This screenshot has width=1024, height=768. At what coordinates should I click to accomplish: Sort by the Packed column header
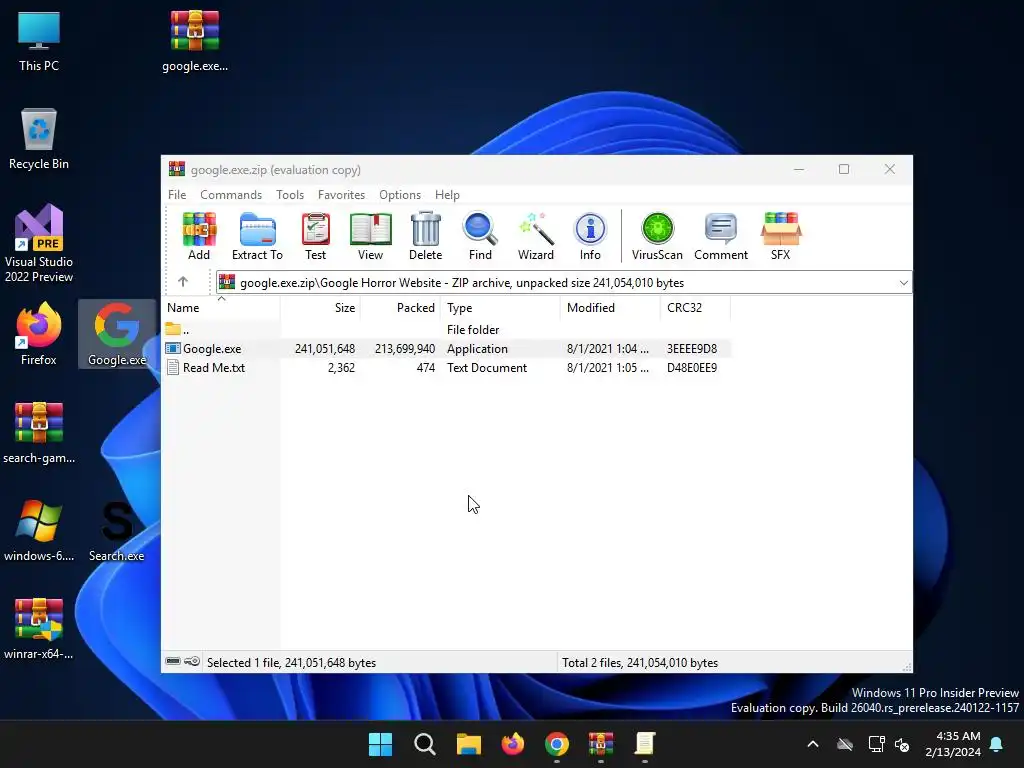pos(401,308)
